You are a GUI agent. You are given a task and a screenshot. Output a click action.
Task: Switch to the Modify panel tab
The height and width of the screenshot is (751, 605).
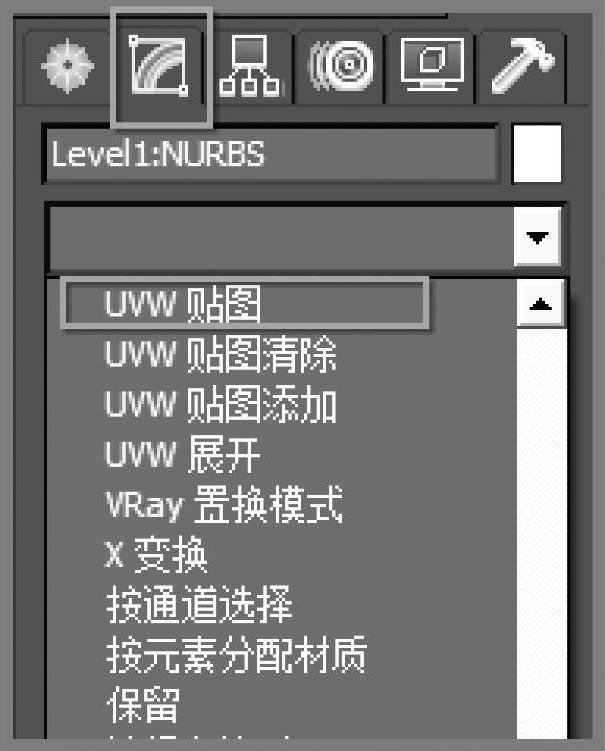coord(159,66)
